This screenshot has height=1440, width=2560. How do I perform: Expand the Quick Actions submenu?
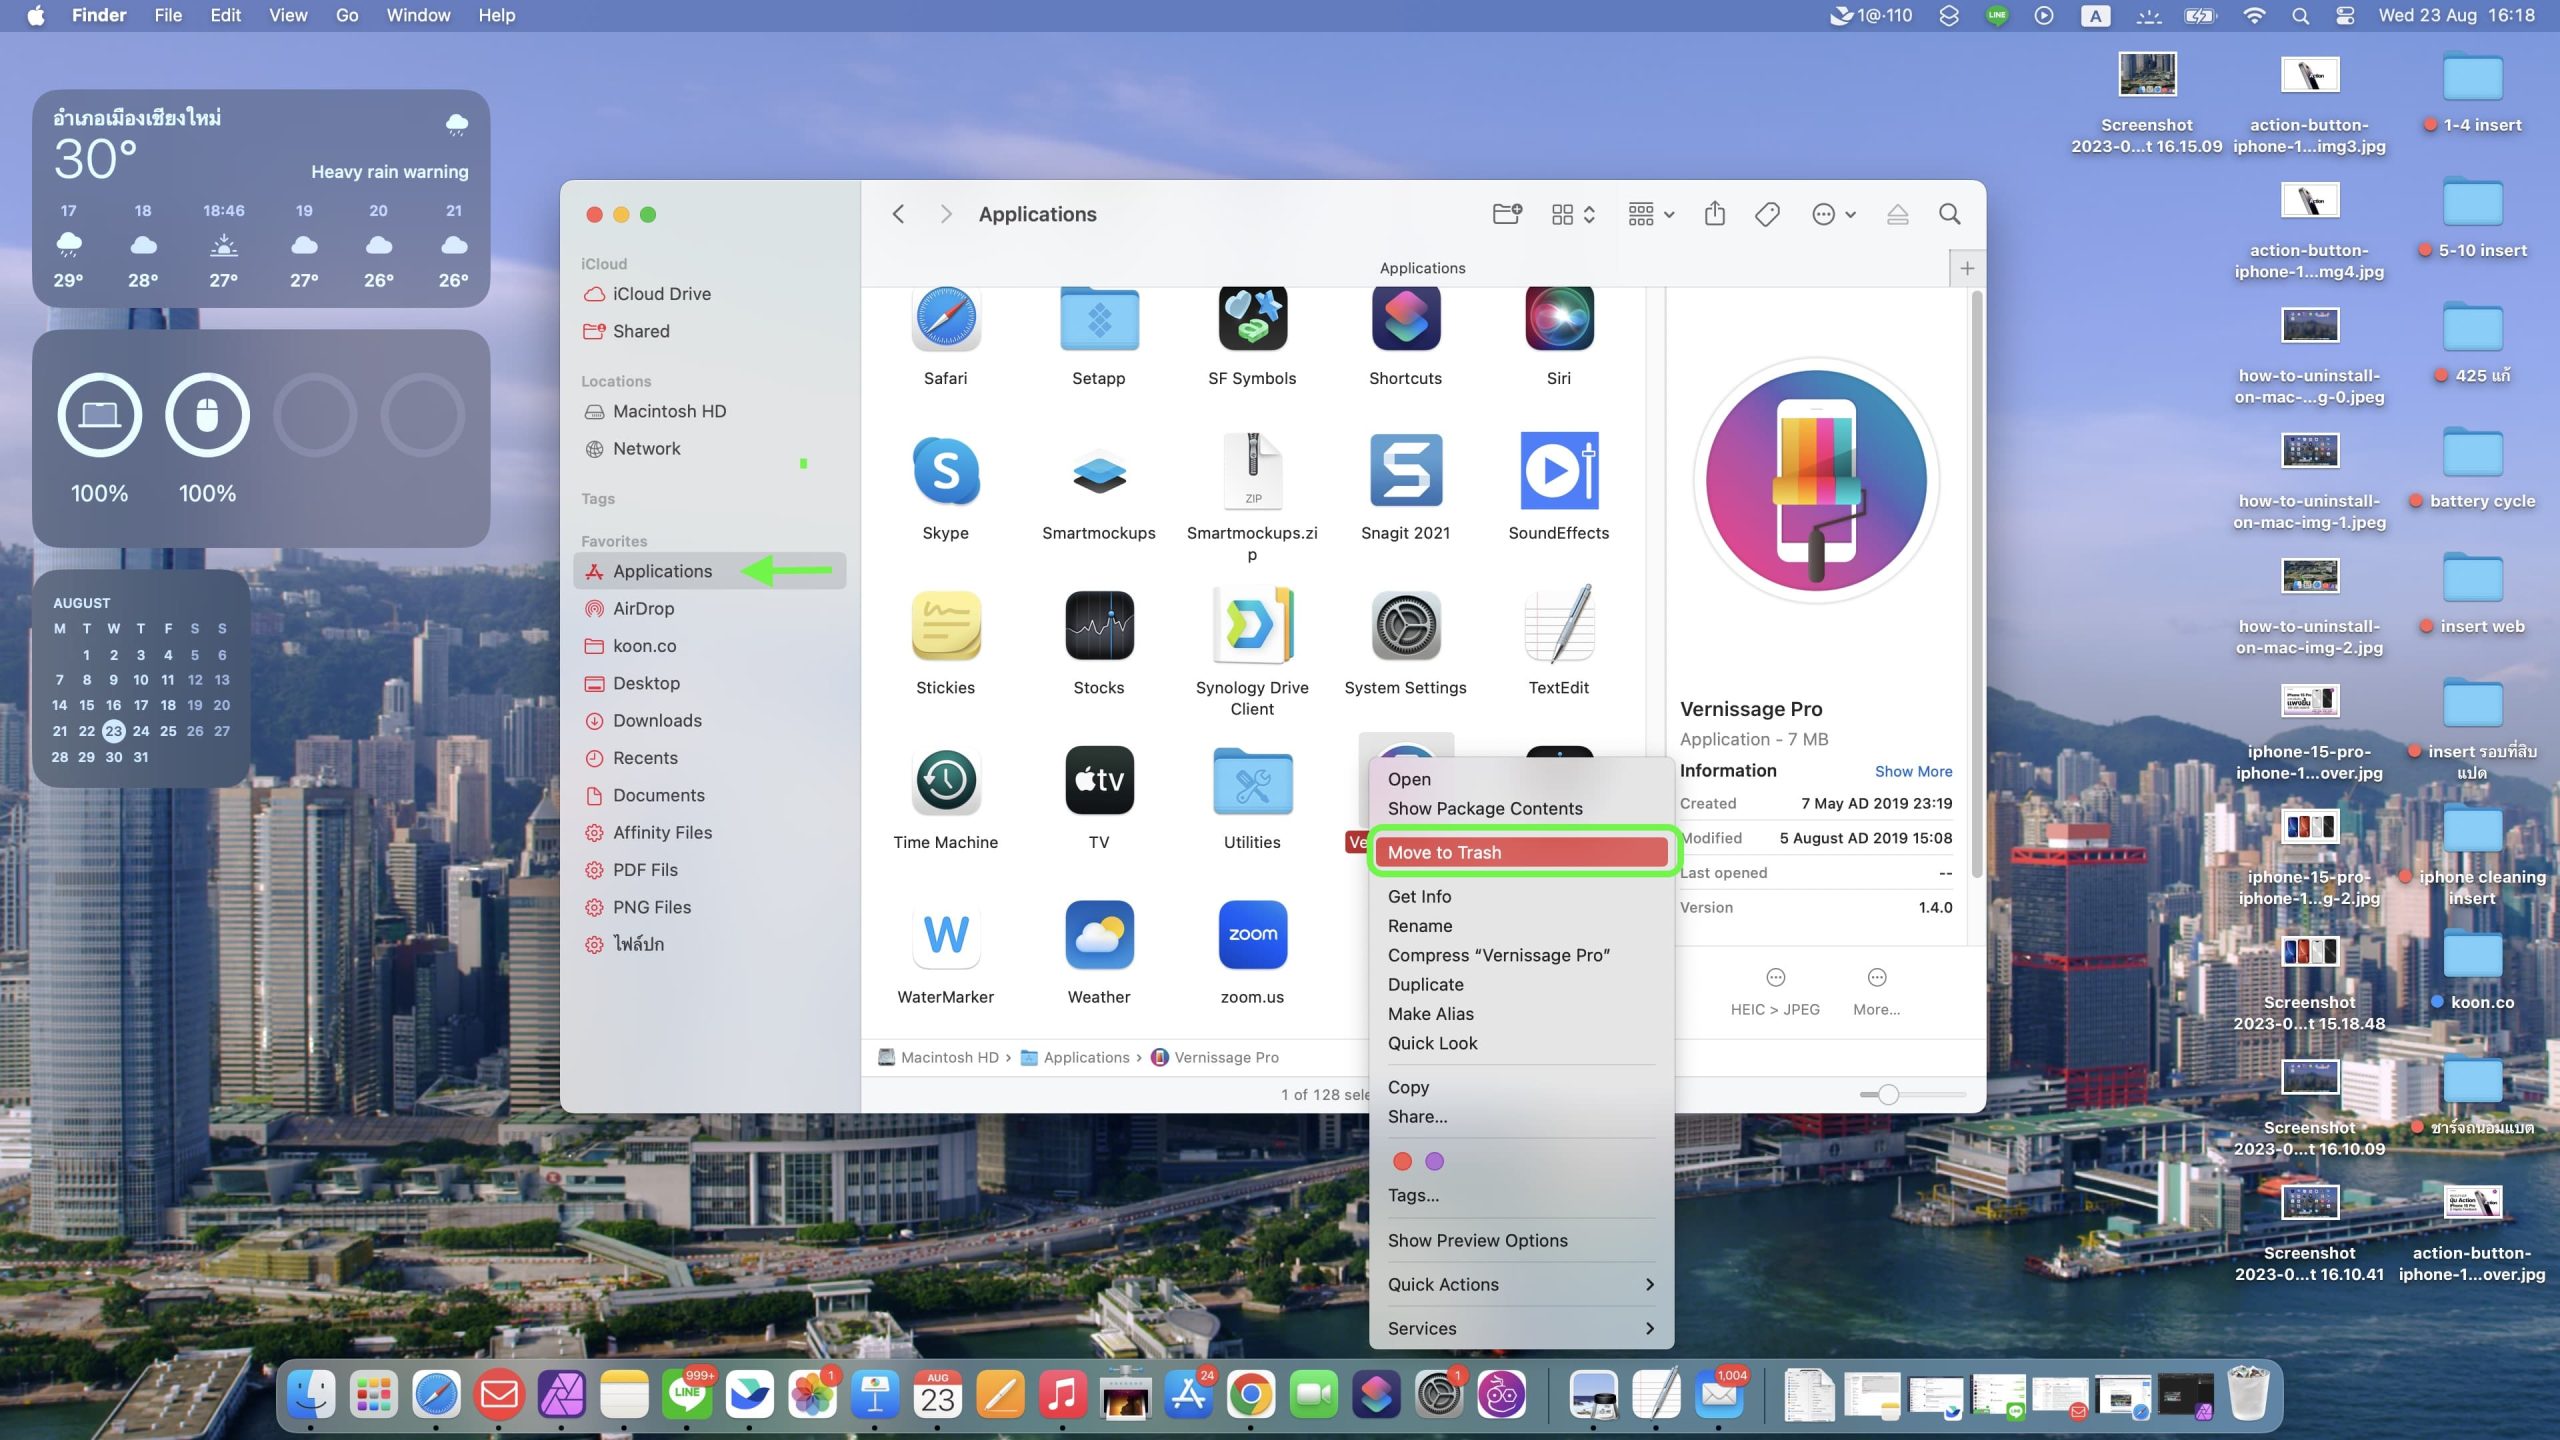tap(1520, 1284)
